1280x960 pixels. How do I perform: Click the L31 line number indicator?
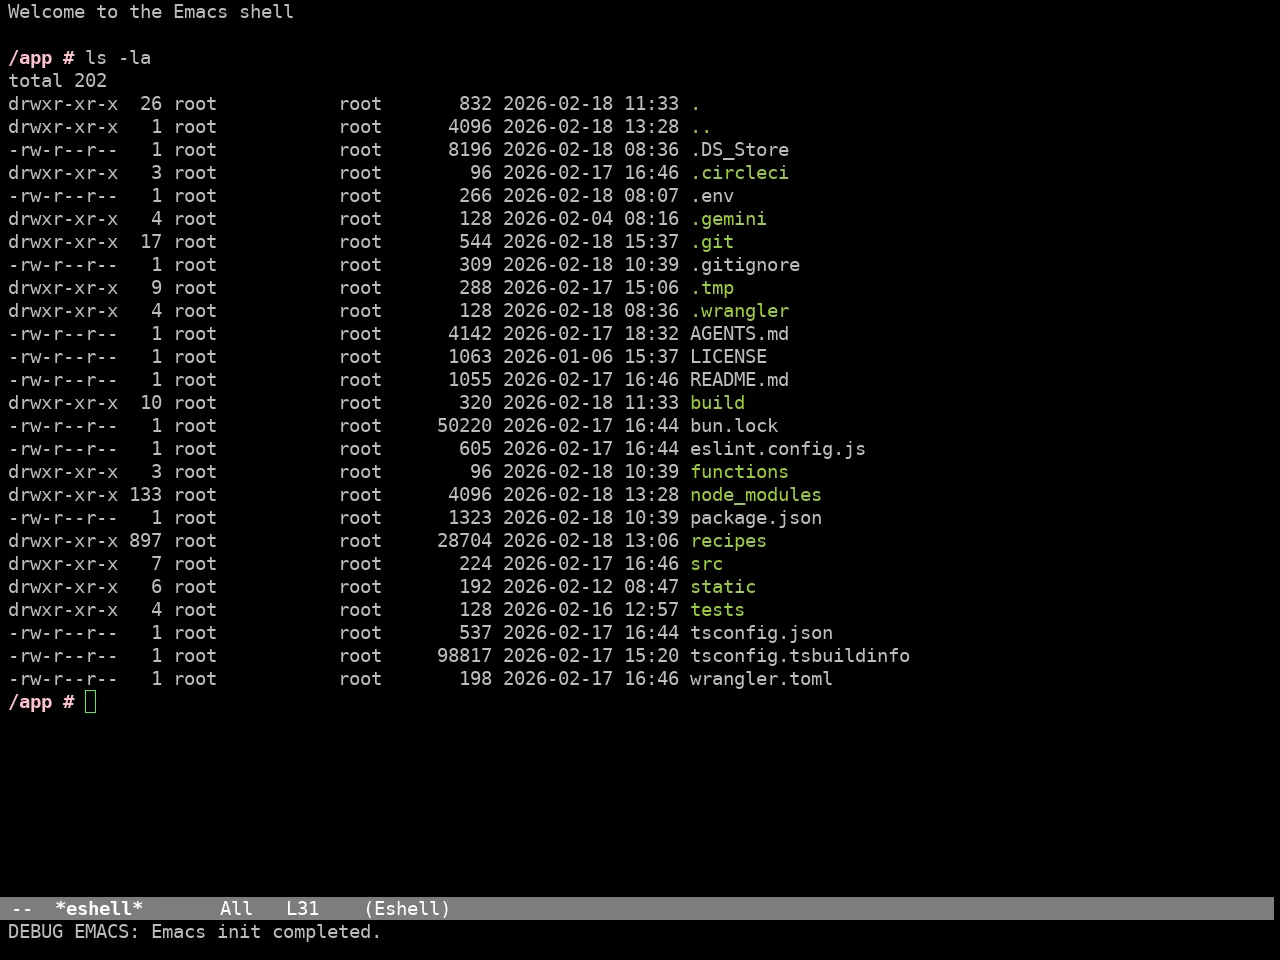[302, 909]
